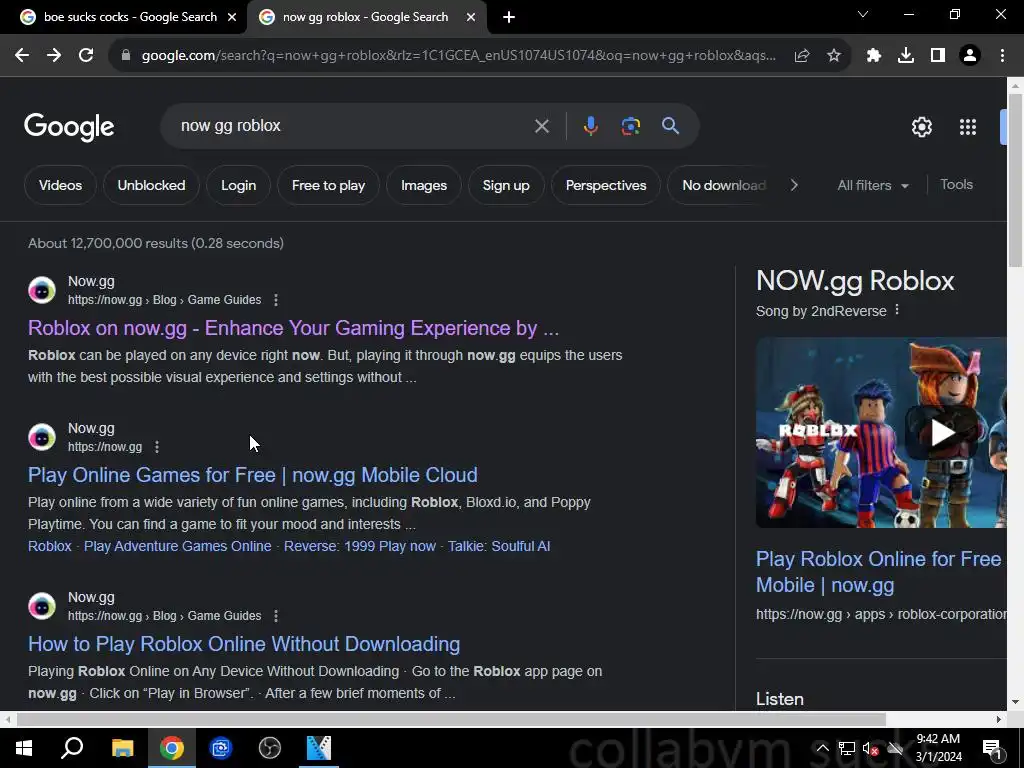Screen dimensions: 1024x768
Task: Click the Google logo
Action: pos(69,127)
